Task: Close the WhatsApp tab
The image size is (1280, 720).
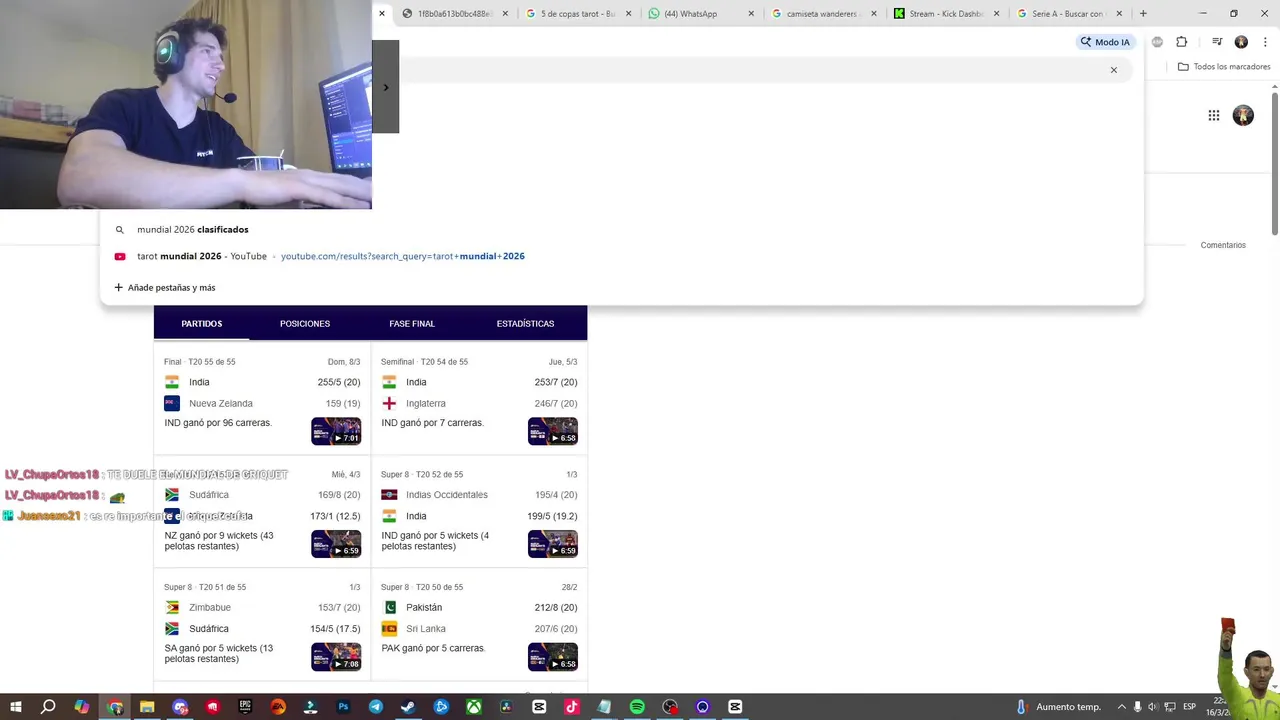Action: 751,14
